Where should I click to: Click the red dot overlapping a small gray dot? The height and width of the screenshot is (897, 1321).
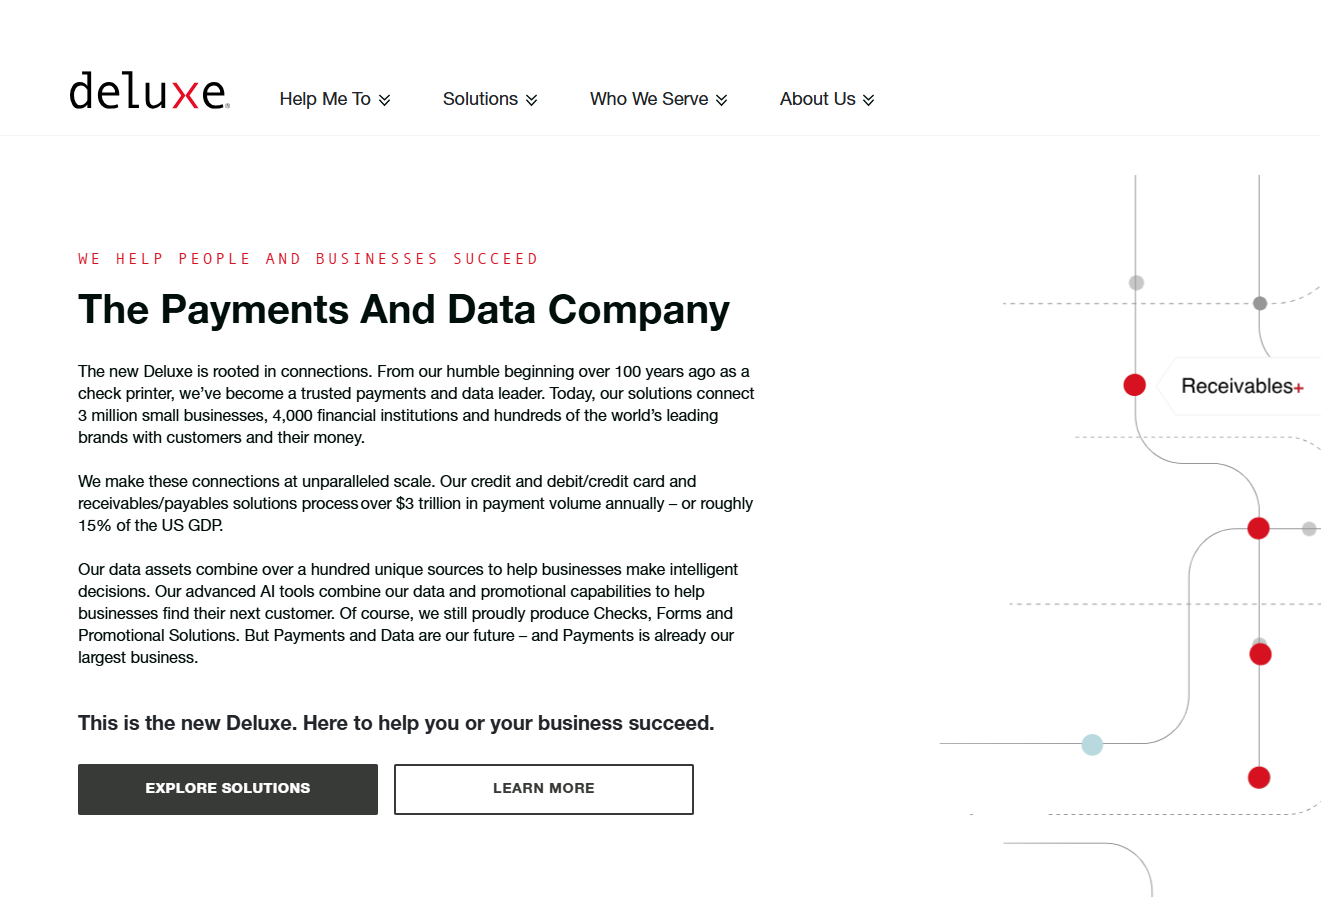tap(1260, 654)
